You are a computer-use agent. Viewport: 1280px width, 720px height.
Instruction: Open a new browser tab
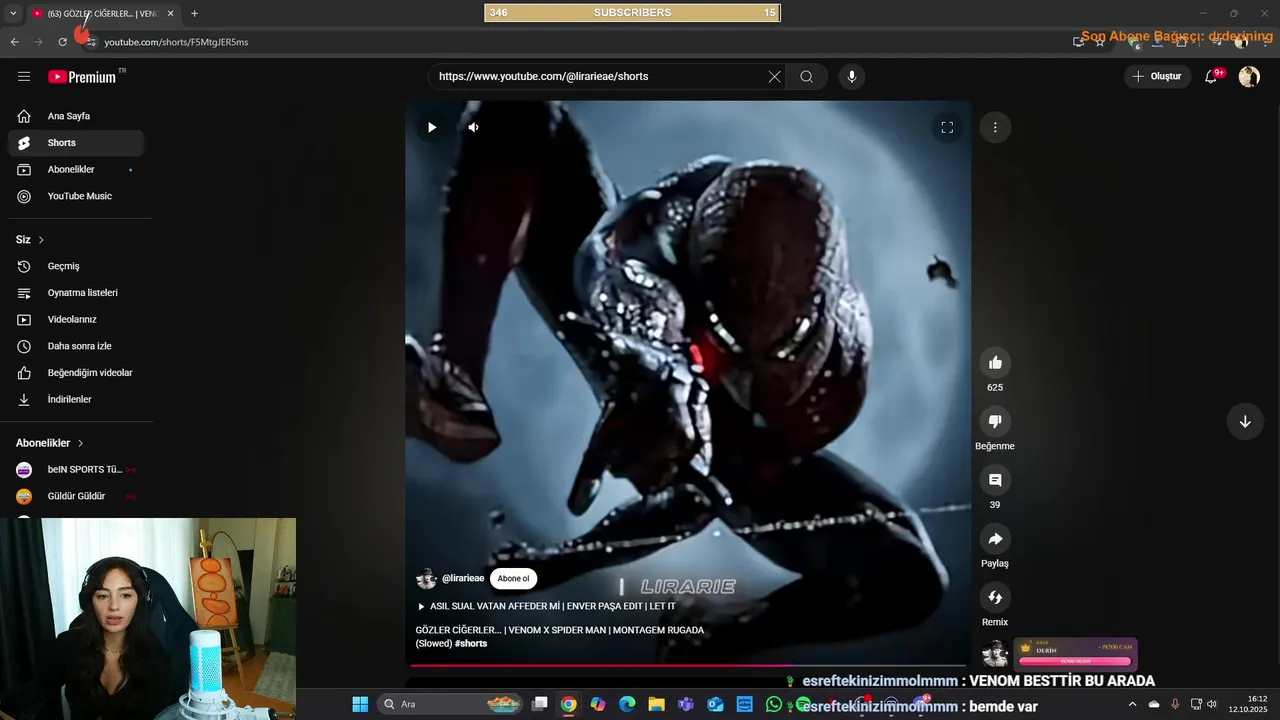(194, 14)
